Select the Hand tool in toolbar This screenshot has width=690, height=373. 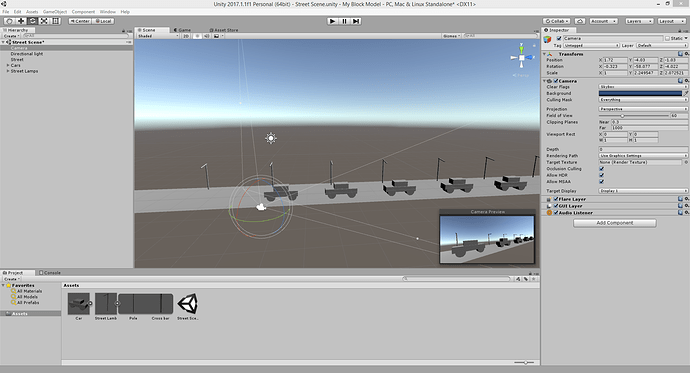coord(9,21)
